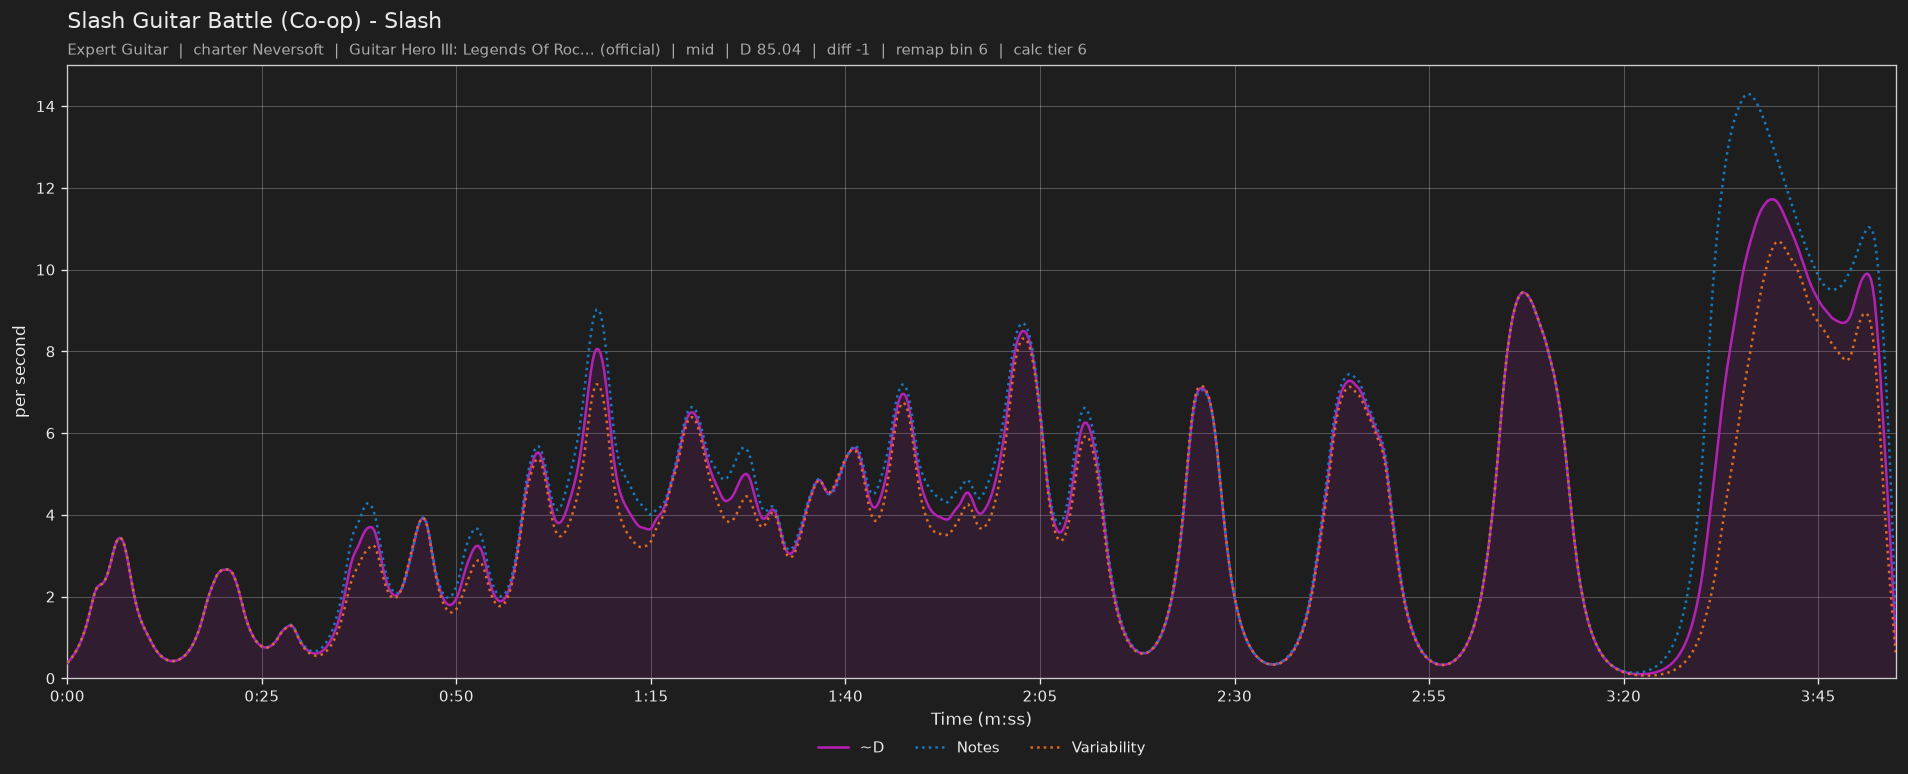The image size is (1908, 774).
Task: Click the 'calc tier 6' label
Action: pyautogui.click(x=1049, y=50)
